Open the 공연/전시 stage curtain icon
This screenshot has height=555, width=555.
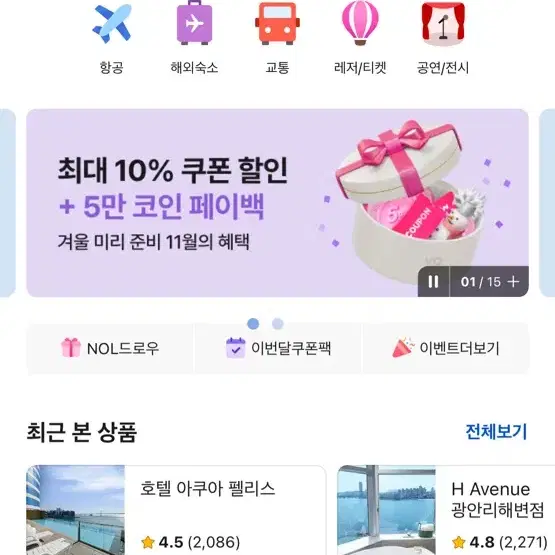click(x=443, y=24)
